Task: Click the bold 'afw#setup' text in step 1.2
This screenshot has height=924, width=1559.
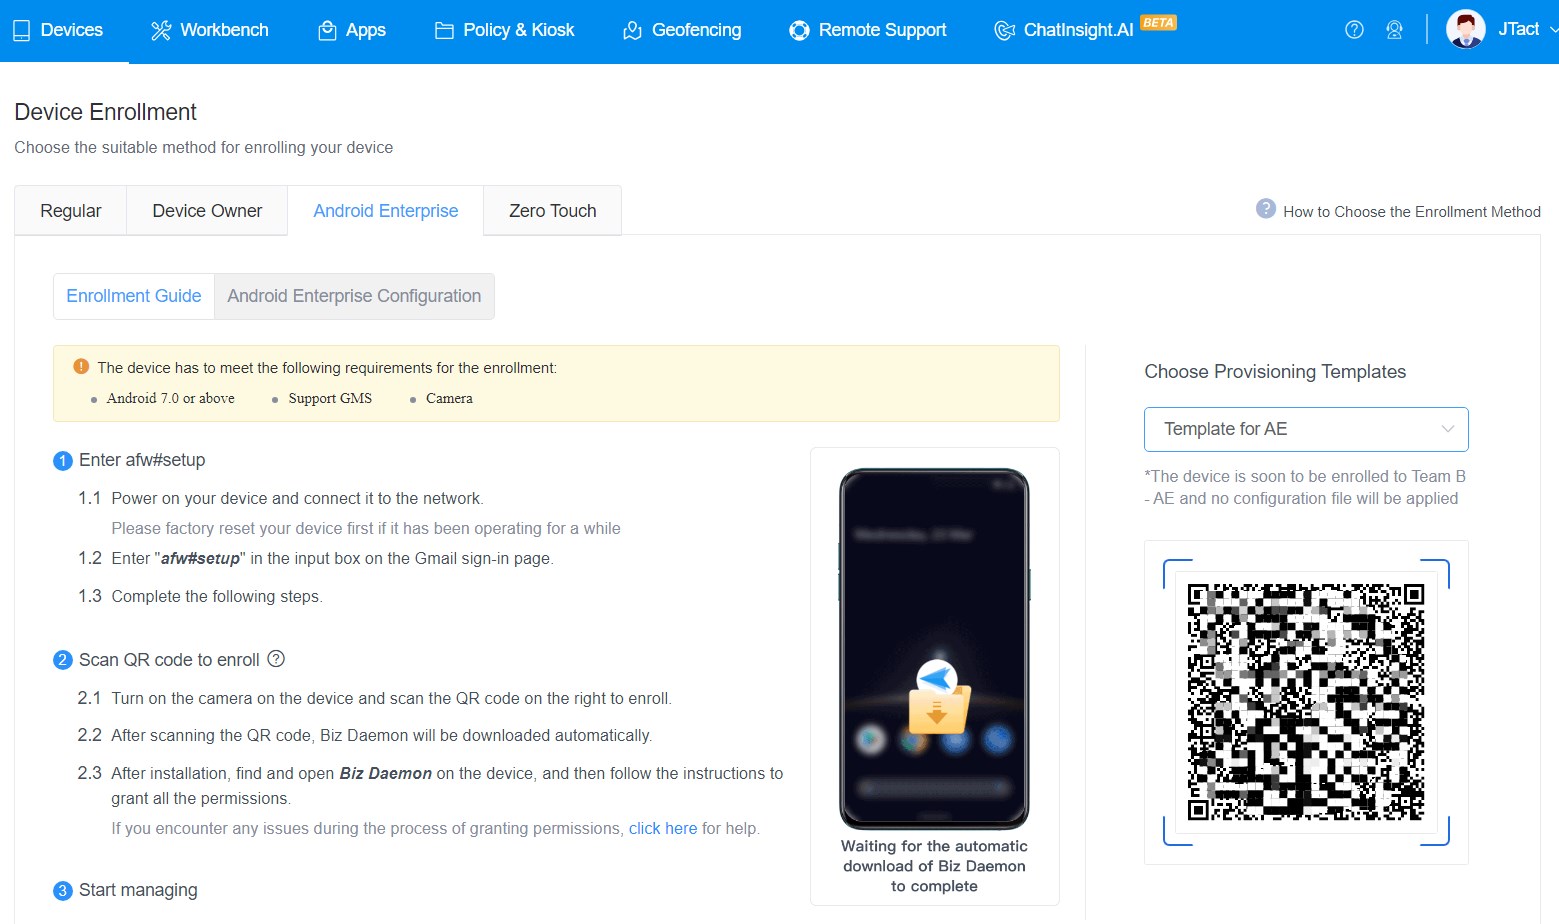Action: (x=200, y=558)
